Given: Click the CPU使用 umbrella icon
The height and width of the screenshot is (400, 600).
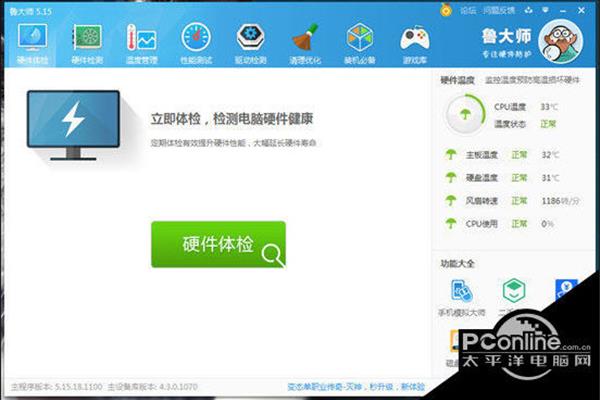Looking at the screenshot, I should [451, 224].
